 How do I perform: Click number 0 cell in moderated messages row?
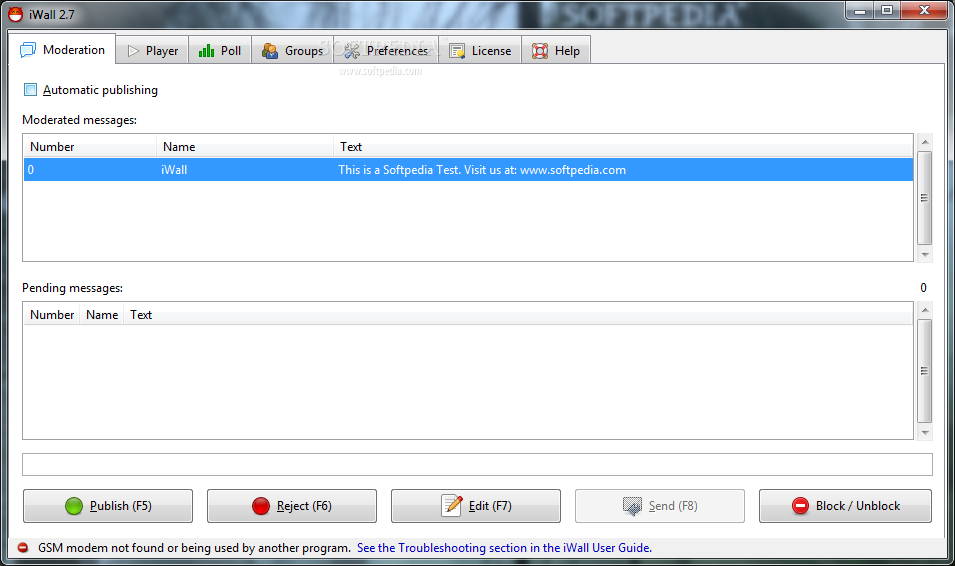click(x=30, y=170)
